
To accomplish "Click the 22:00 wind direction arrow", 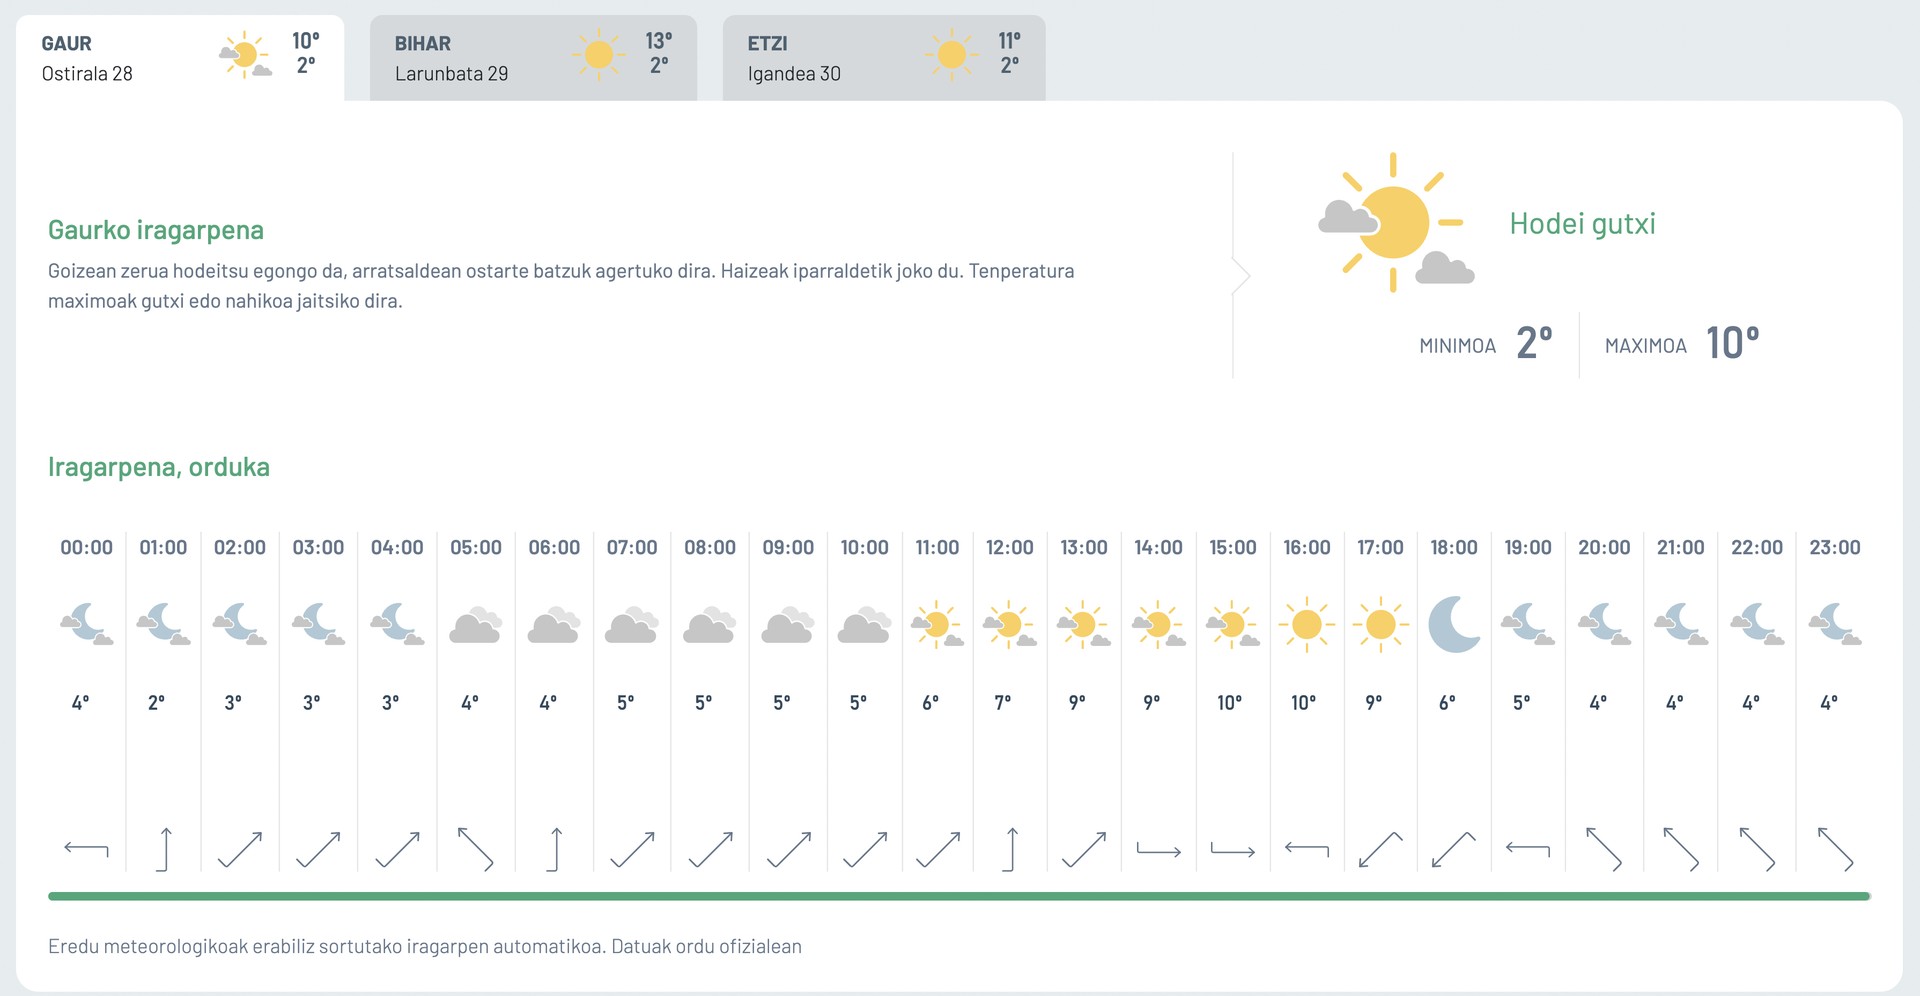I will coord(1757,849).
